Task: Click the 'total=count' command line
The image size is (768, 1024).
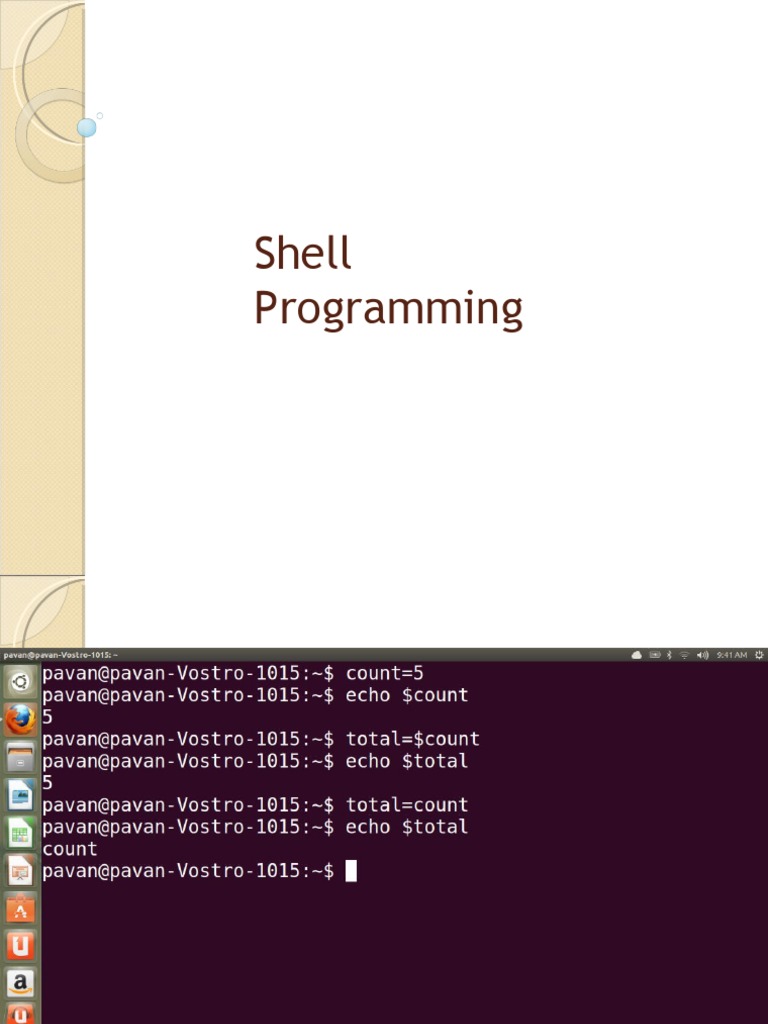Action: coord(255,805)
